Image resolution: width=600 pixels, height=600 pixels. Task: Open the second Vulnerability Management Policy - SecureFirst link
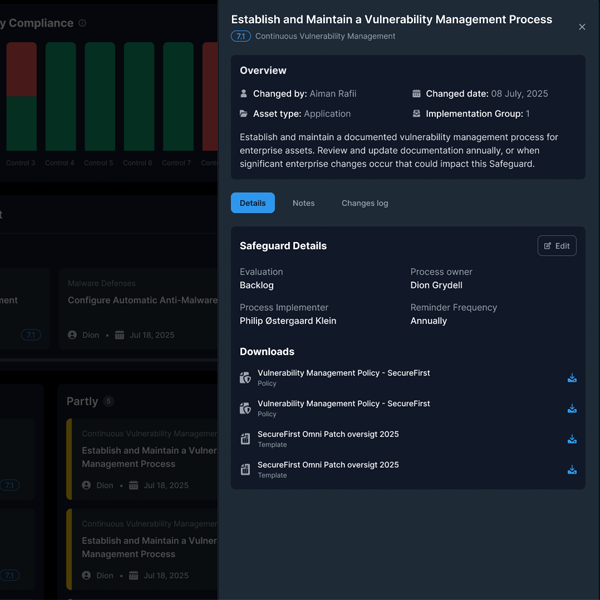coord(343,404)
